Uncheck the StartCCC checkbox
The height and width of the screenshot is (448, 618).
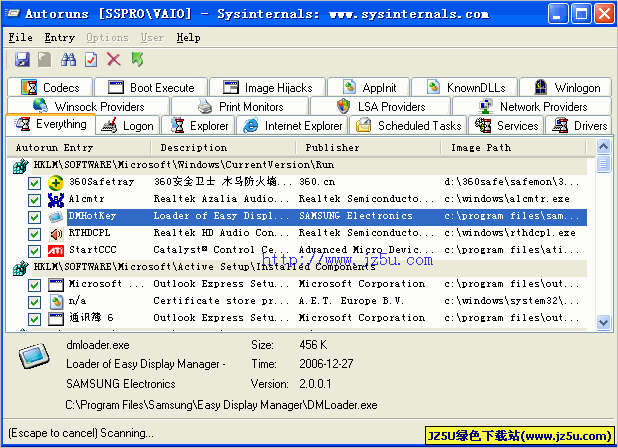coord(34,251)
